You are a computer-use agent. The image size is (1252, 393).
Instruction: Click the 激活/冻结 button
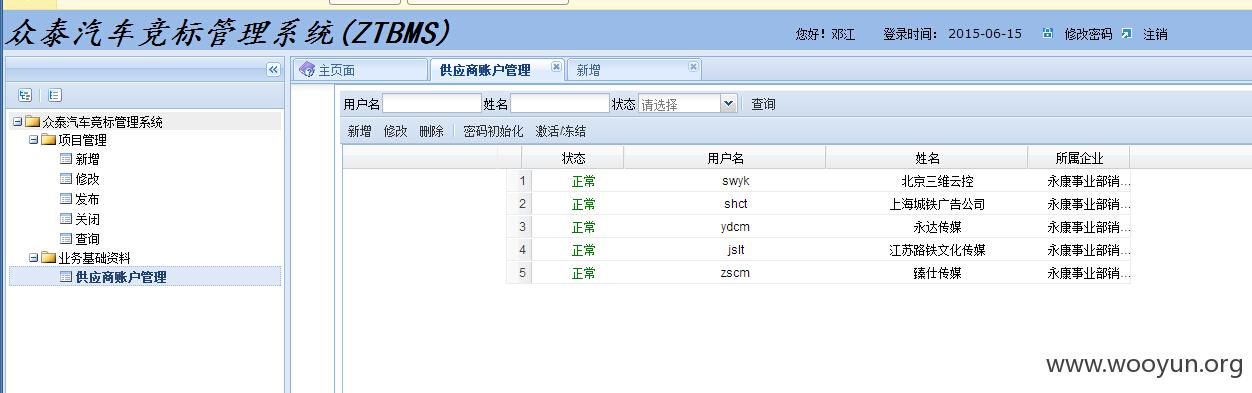coord(561,131)
